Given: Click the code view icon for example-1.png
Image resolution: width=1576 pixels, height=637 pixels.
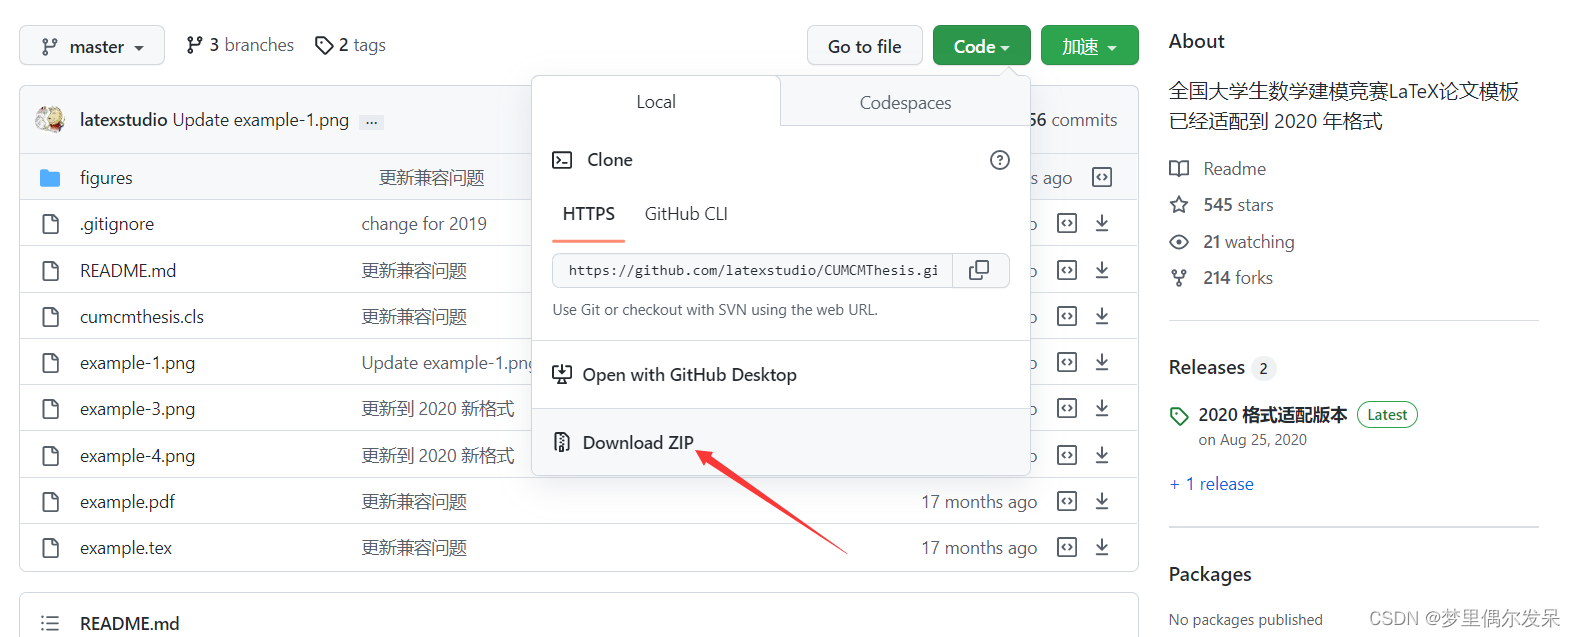Looking at the screenshot, I should 1067,362.
